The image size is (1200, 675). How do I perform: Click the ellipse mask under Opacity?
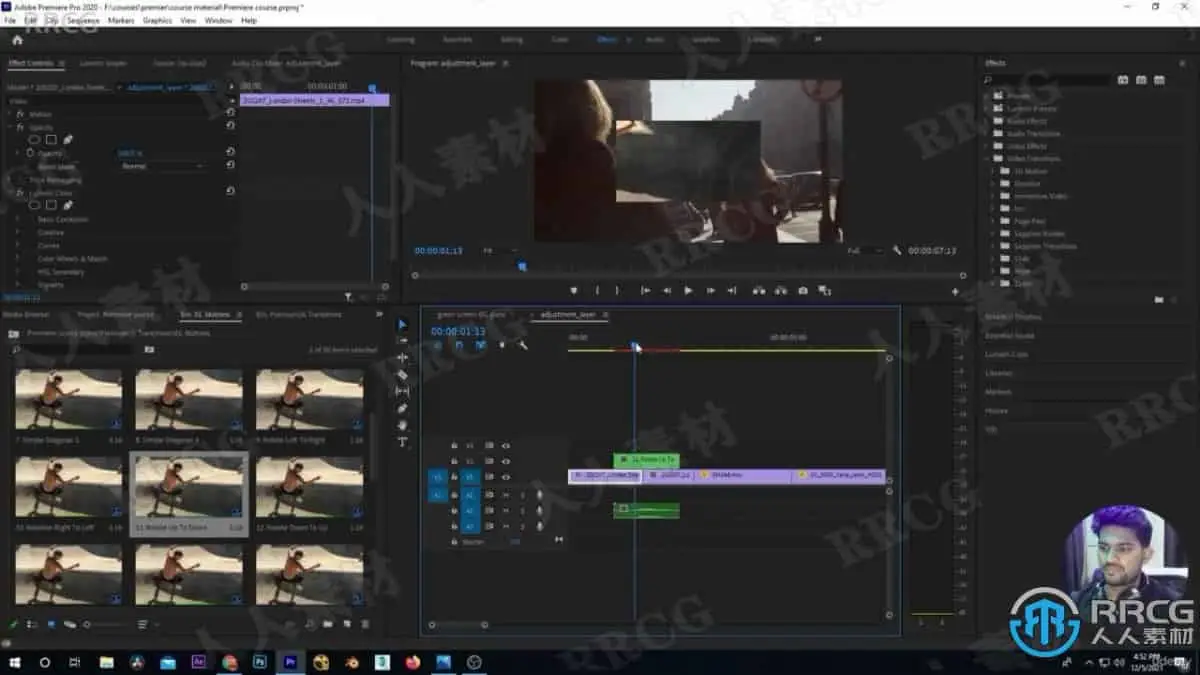click(34, 140)
